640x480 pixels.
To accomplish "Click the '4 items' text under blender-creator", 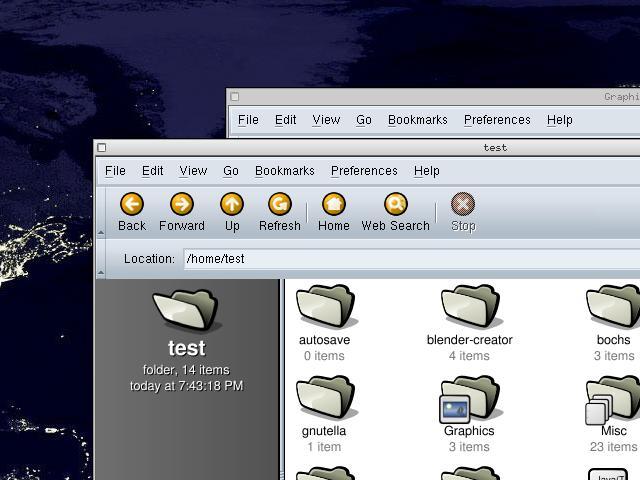I will coord(469,356).
